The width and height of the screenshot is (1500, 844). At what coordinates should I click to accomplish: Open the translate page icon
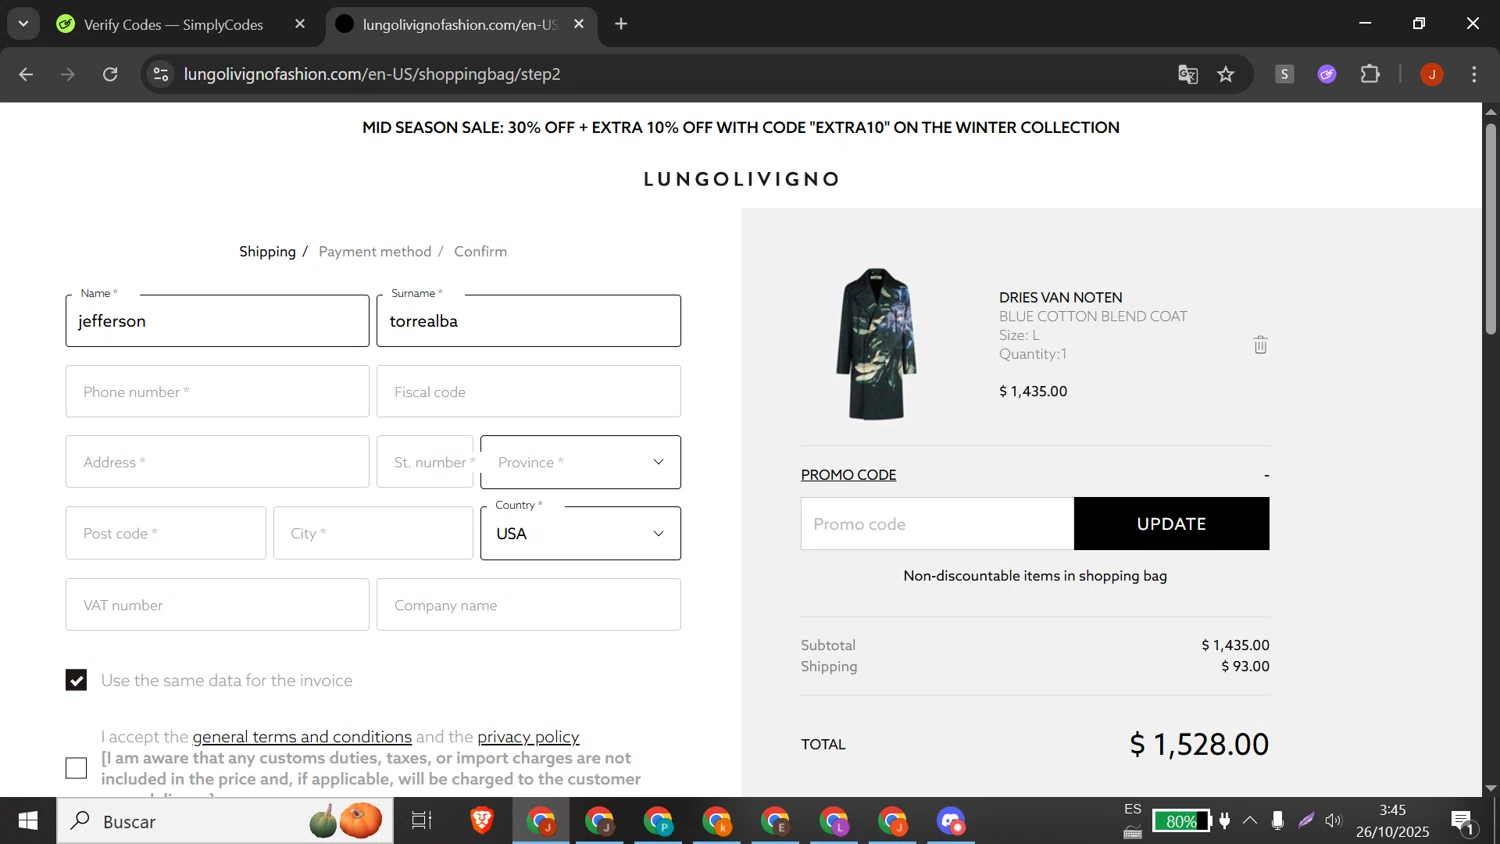[x=1188, y=74]
